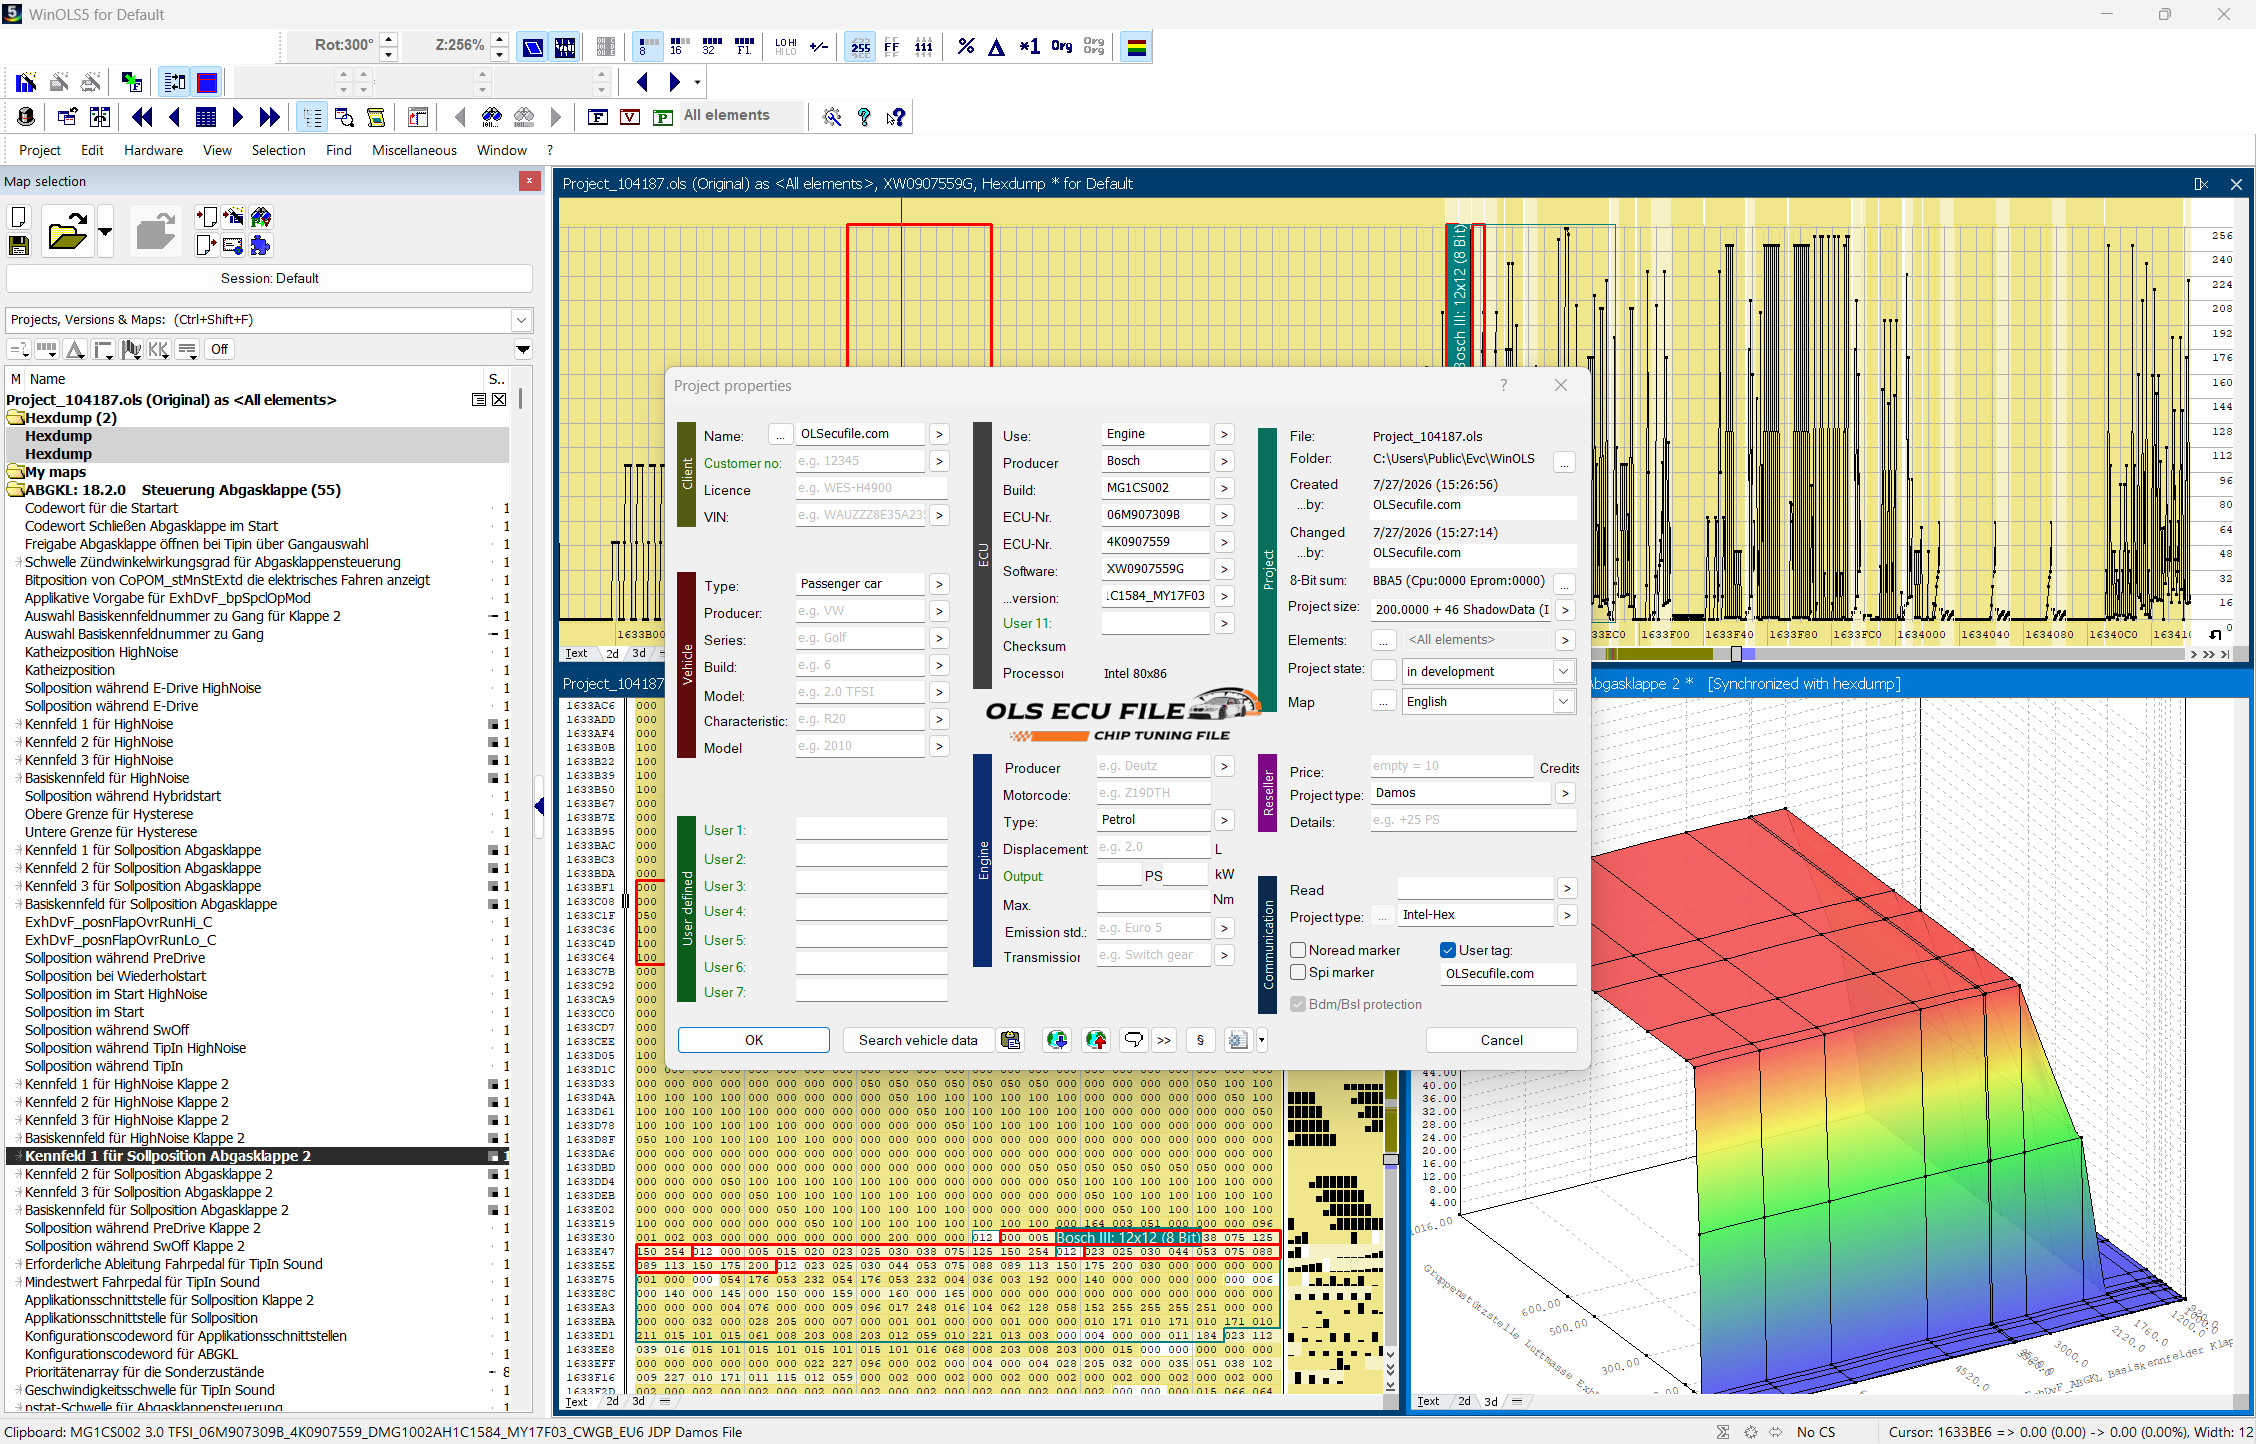Show absolute difference delta icon

[x=997, y=46]
